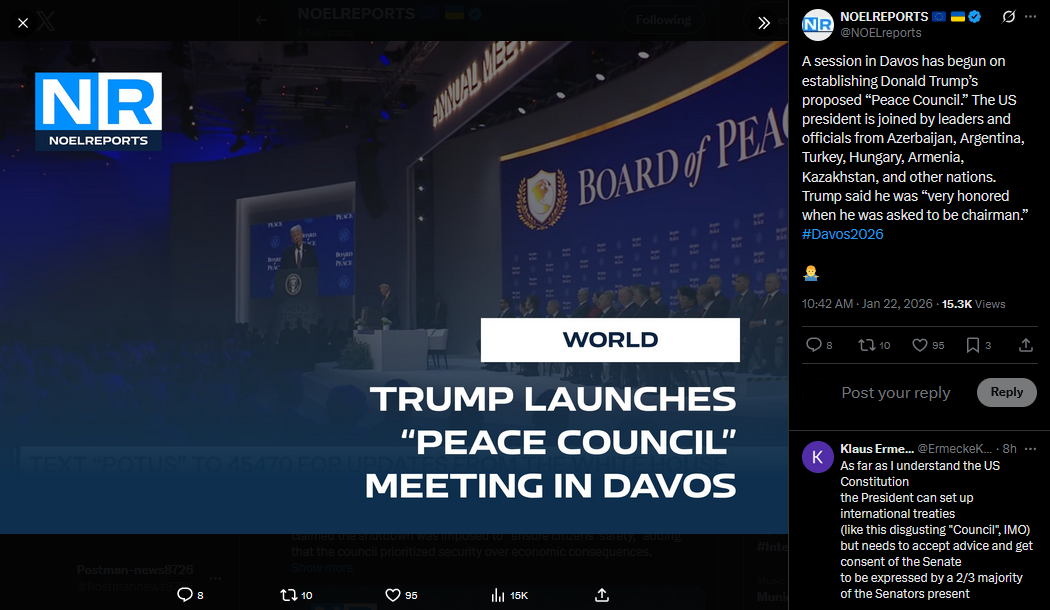Bookmark the post with the bookmark icon

click(972, 345)
